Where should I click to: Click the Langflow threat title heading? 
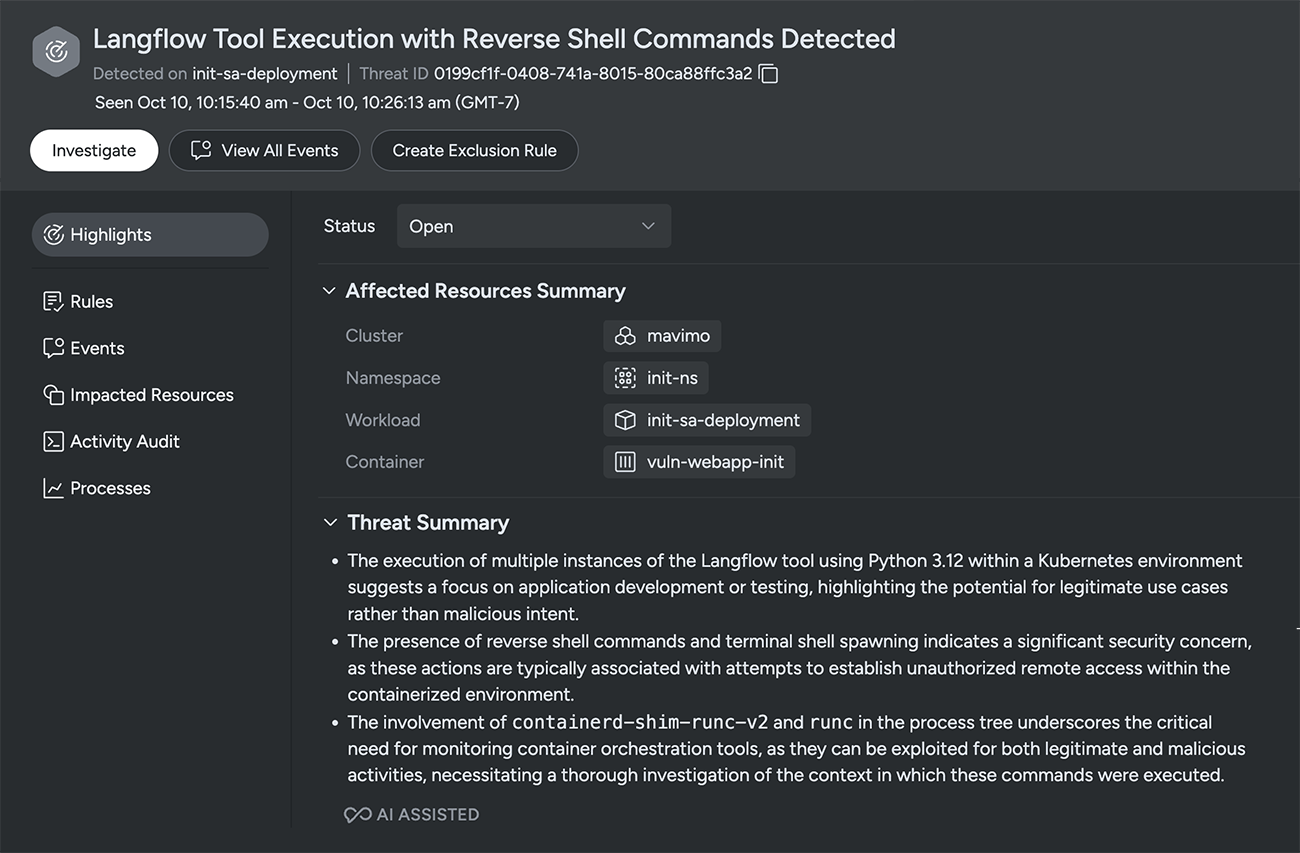coord(494,39)
